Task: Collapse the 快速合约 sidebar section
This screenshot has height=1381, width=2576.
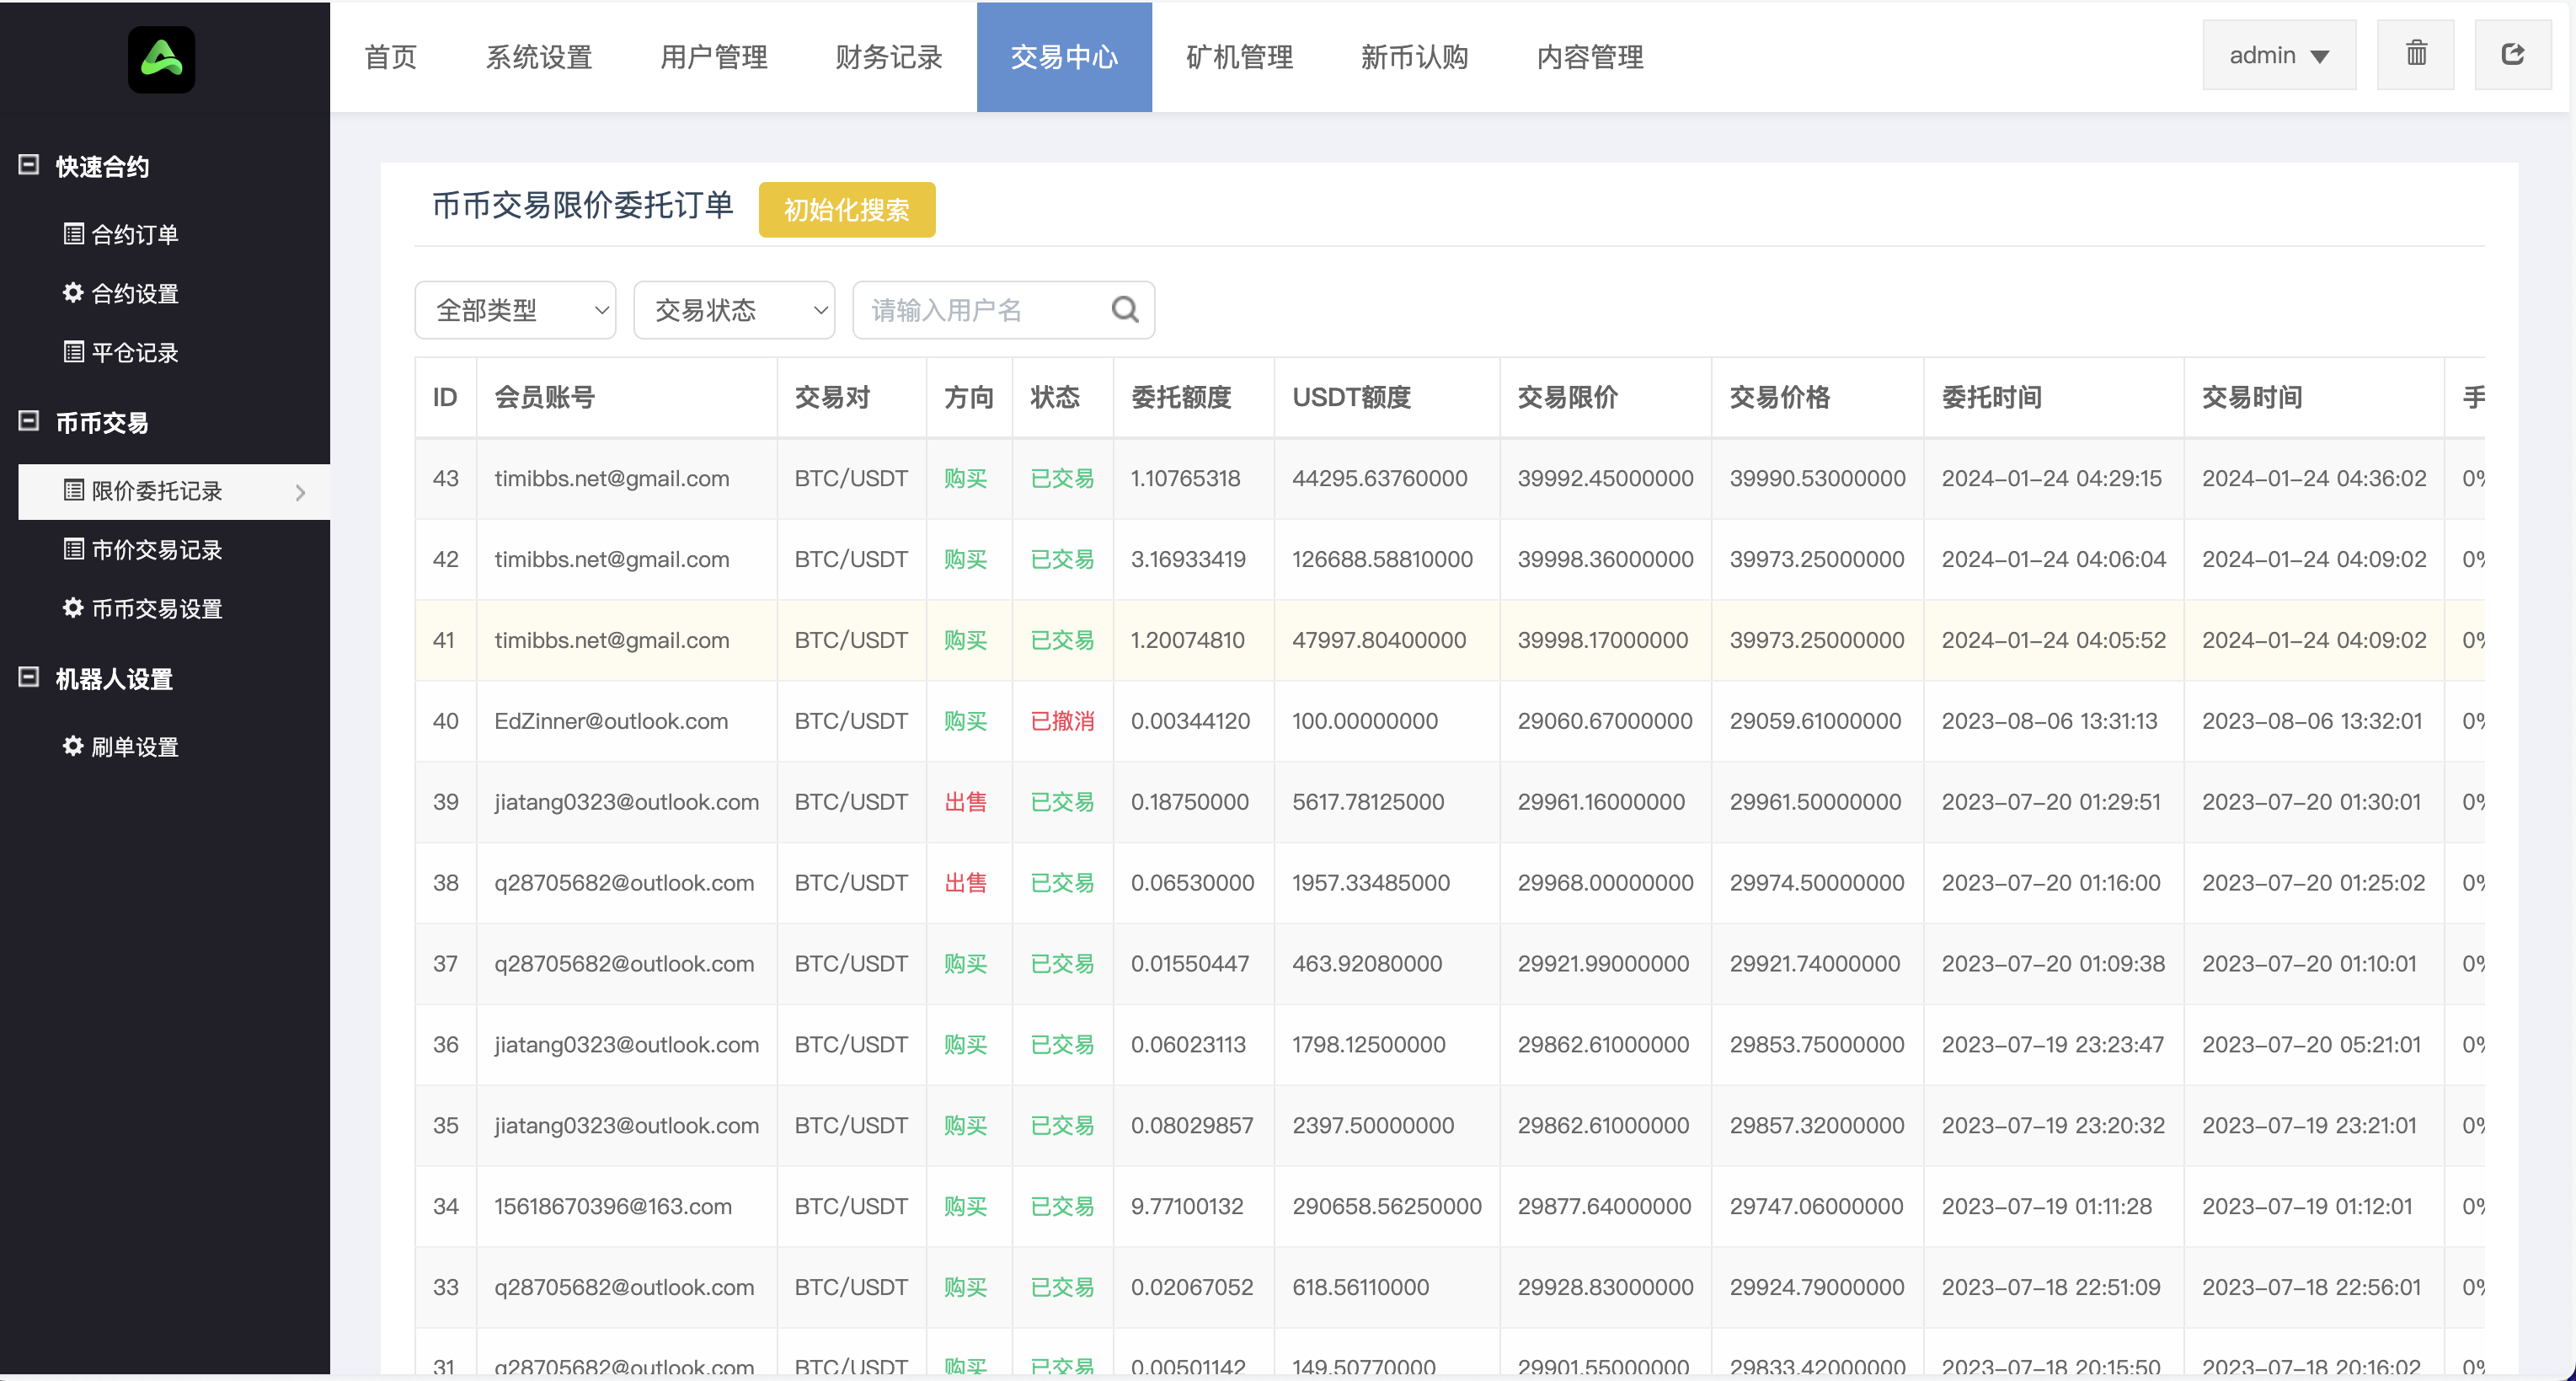Action: click(28, 165)
